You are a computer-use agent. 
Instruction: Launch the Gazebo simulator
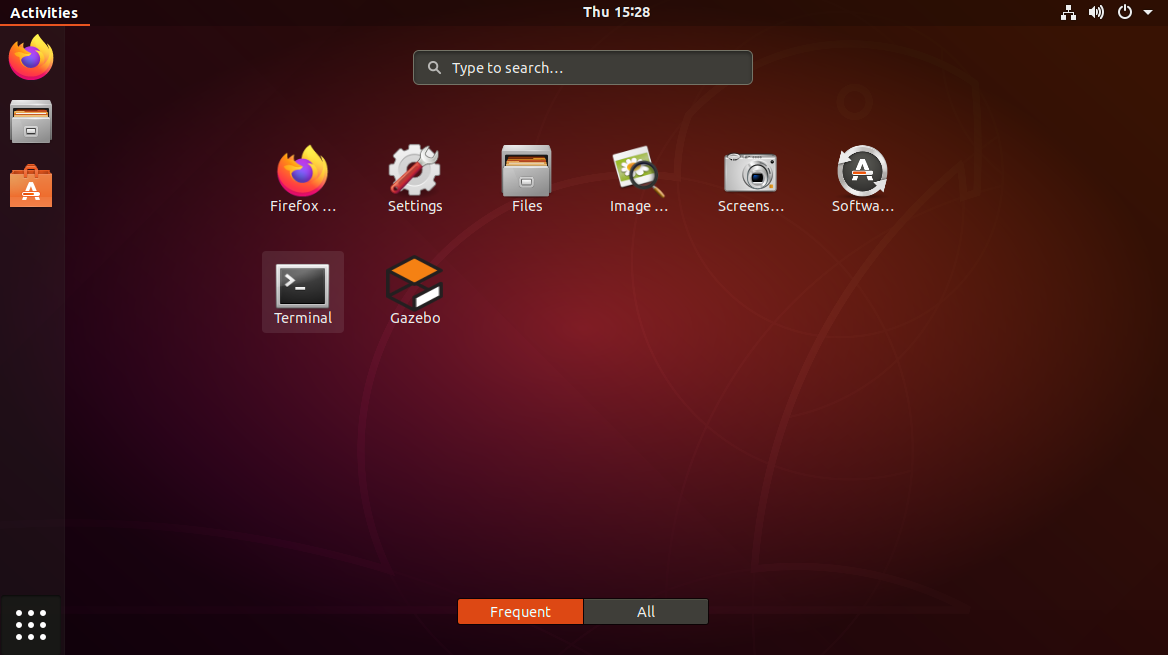(x=415, y=291)
